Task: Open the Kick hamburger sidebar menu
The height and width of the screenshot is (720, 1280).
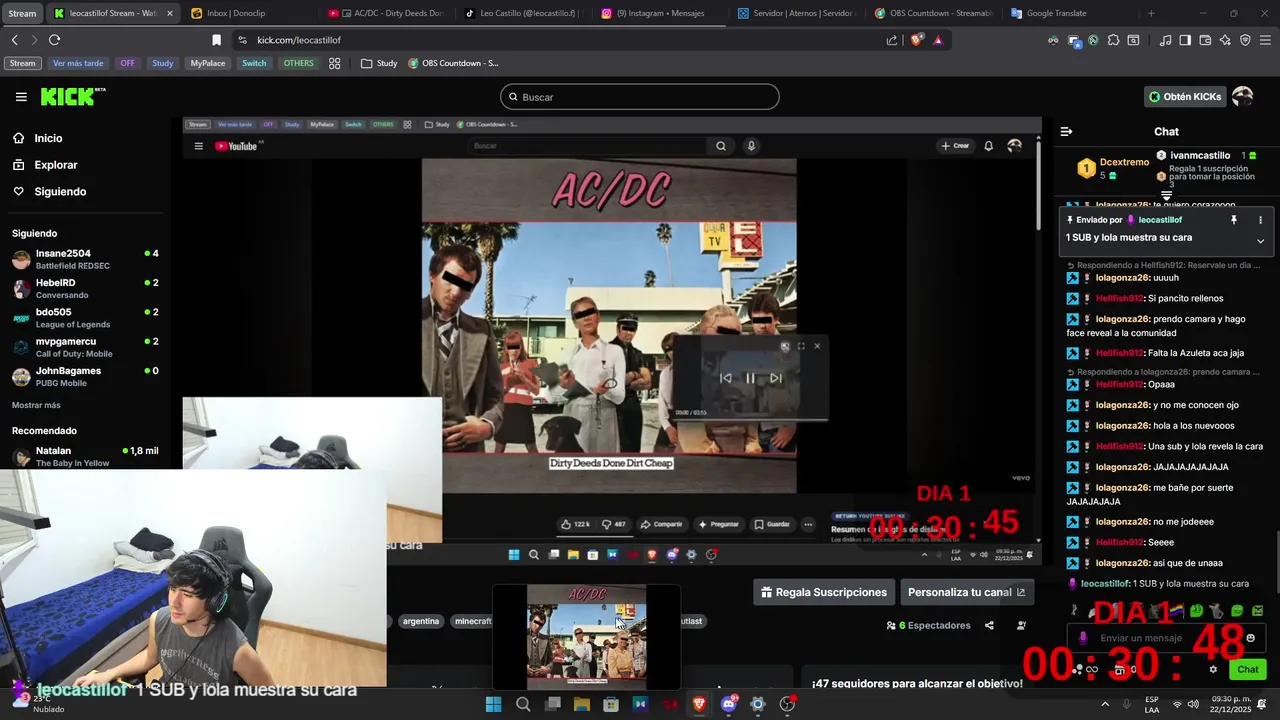Action: 21,97
